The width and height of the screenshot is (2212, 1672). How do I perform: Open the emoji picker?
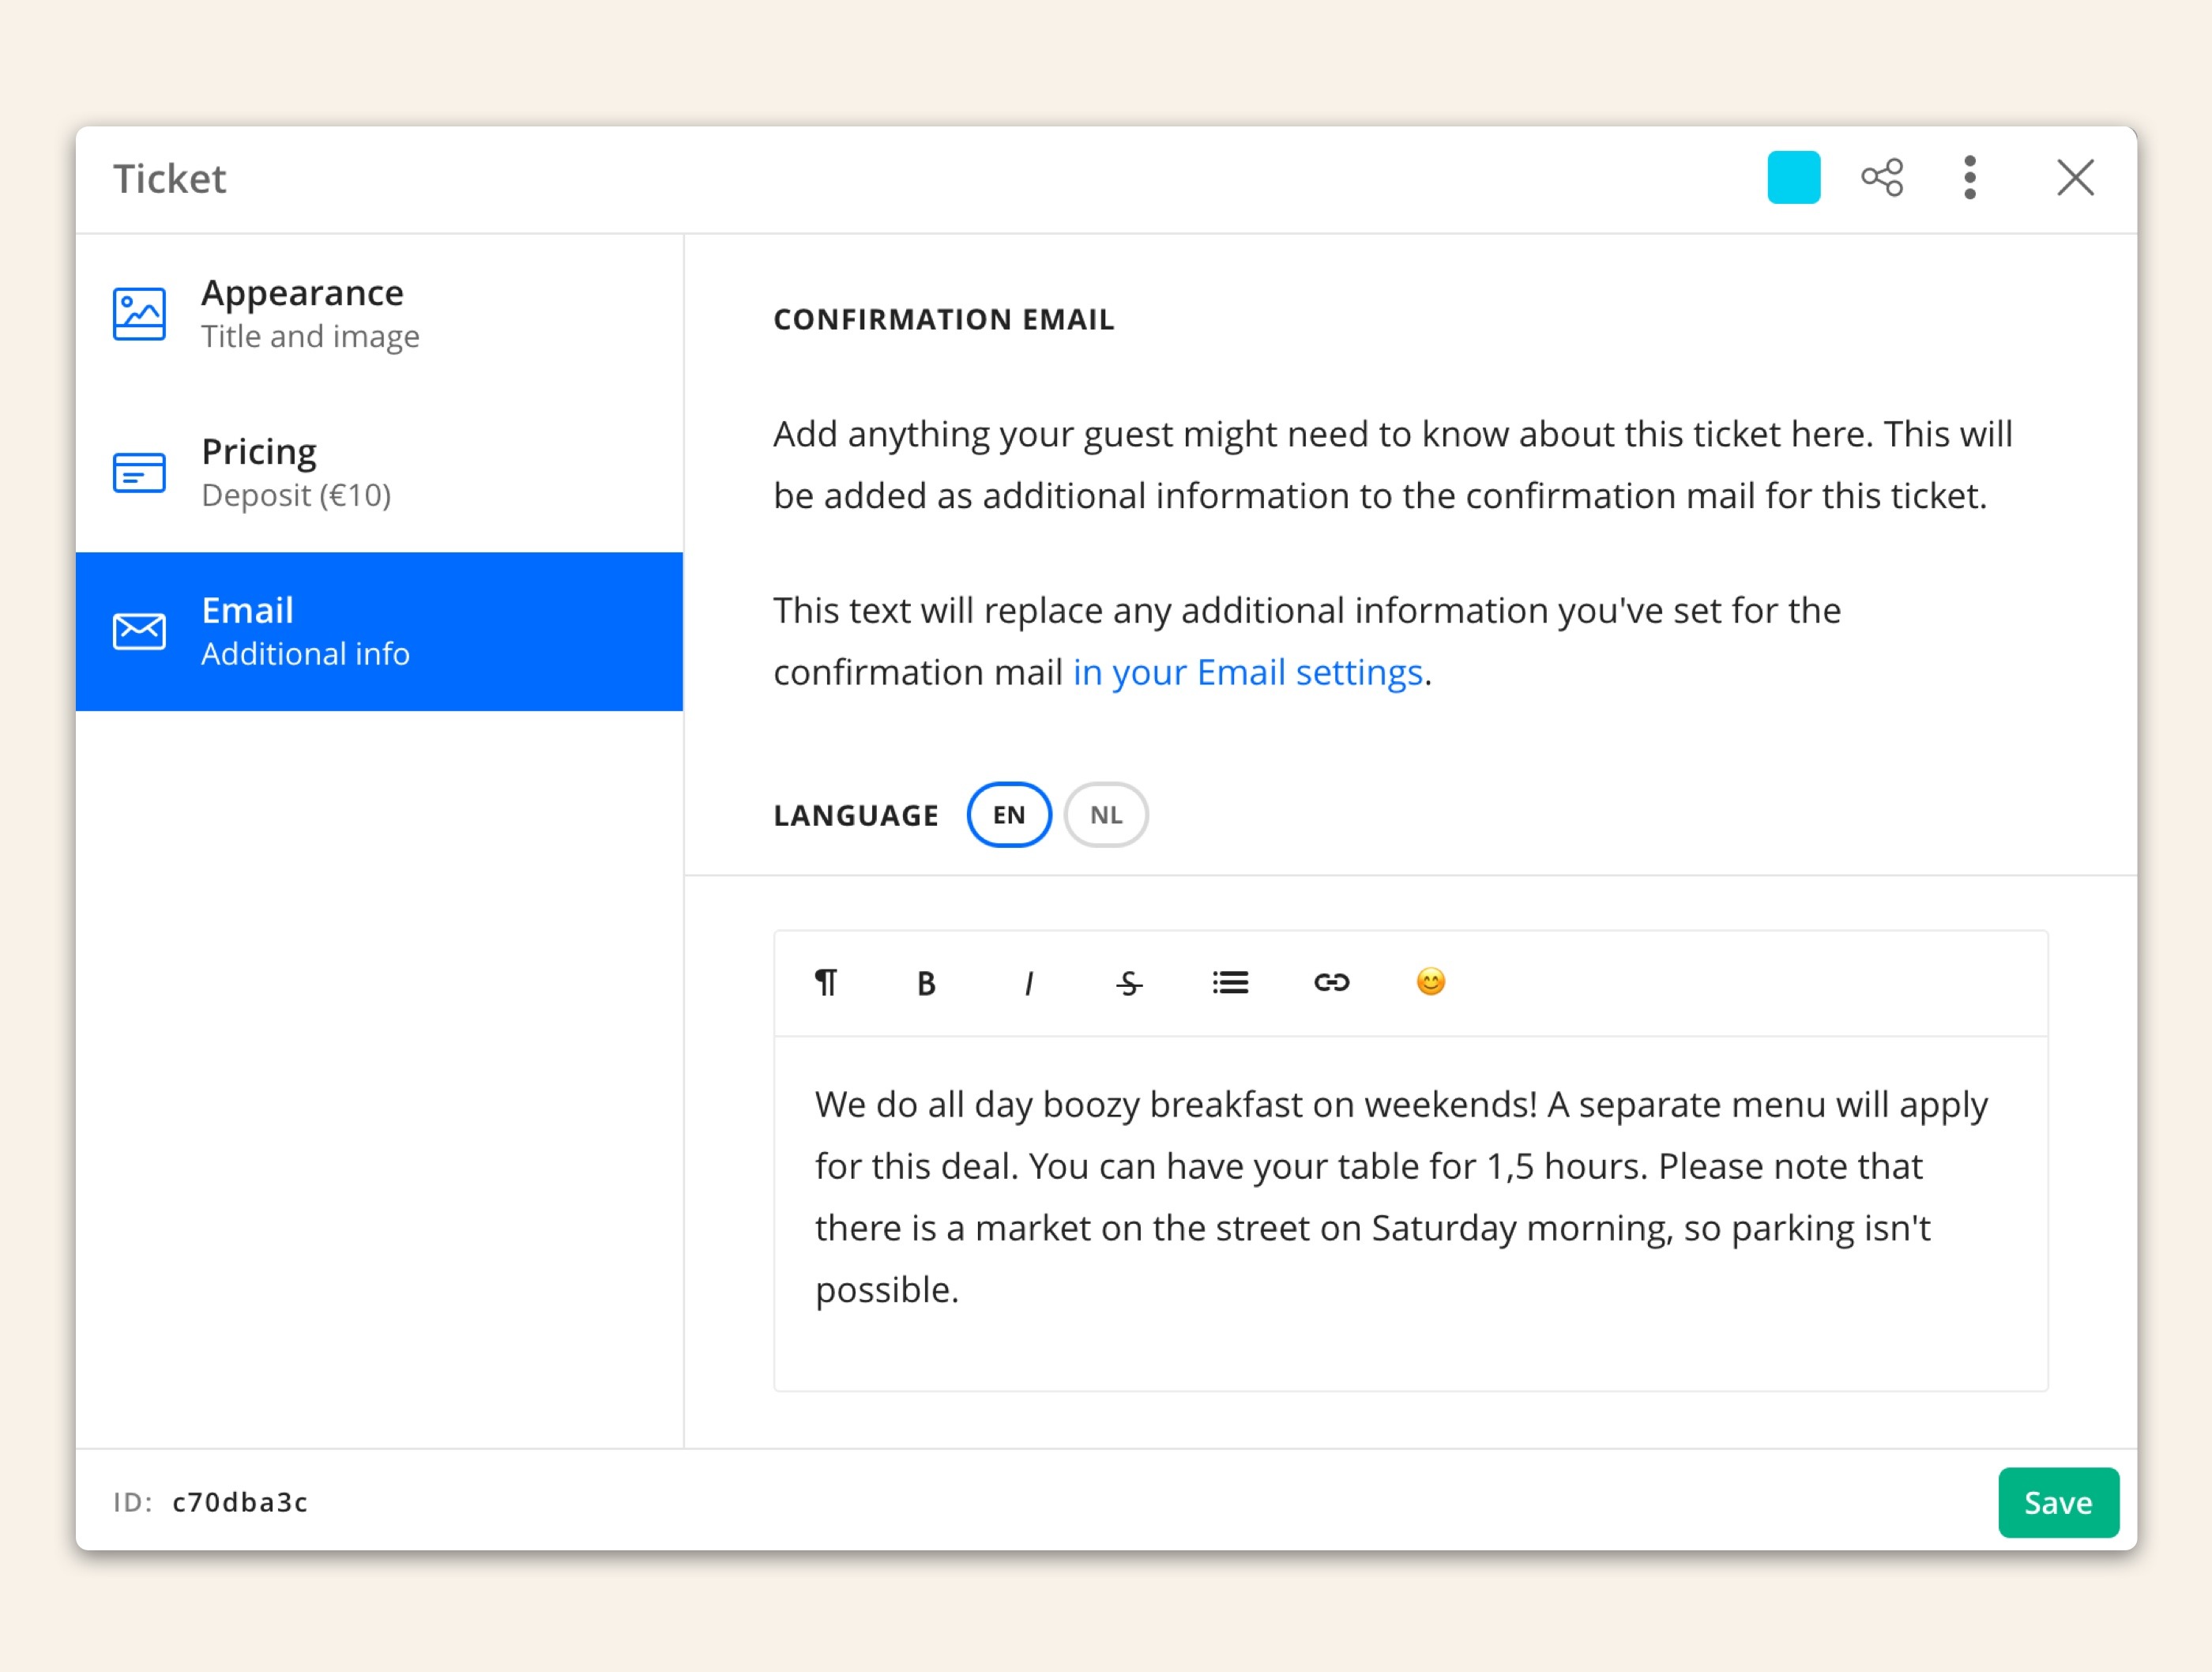pyautogui.click(x=1431, y=982)
